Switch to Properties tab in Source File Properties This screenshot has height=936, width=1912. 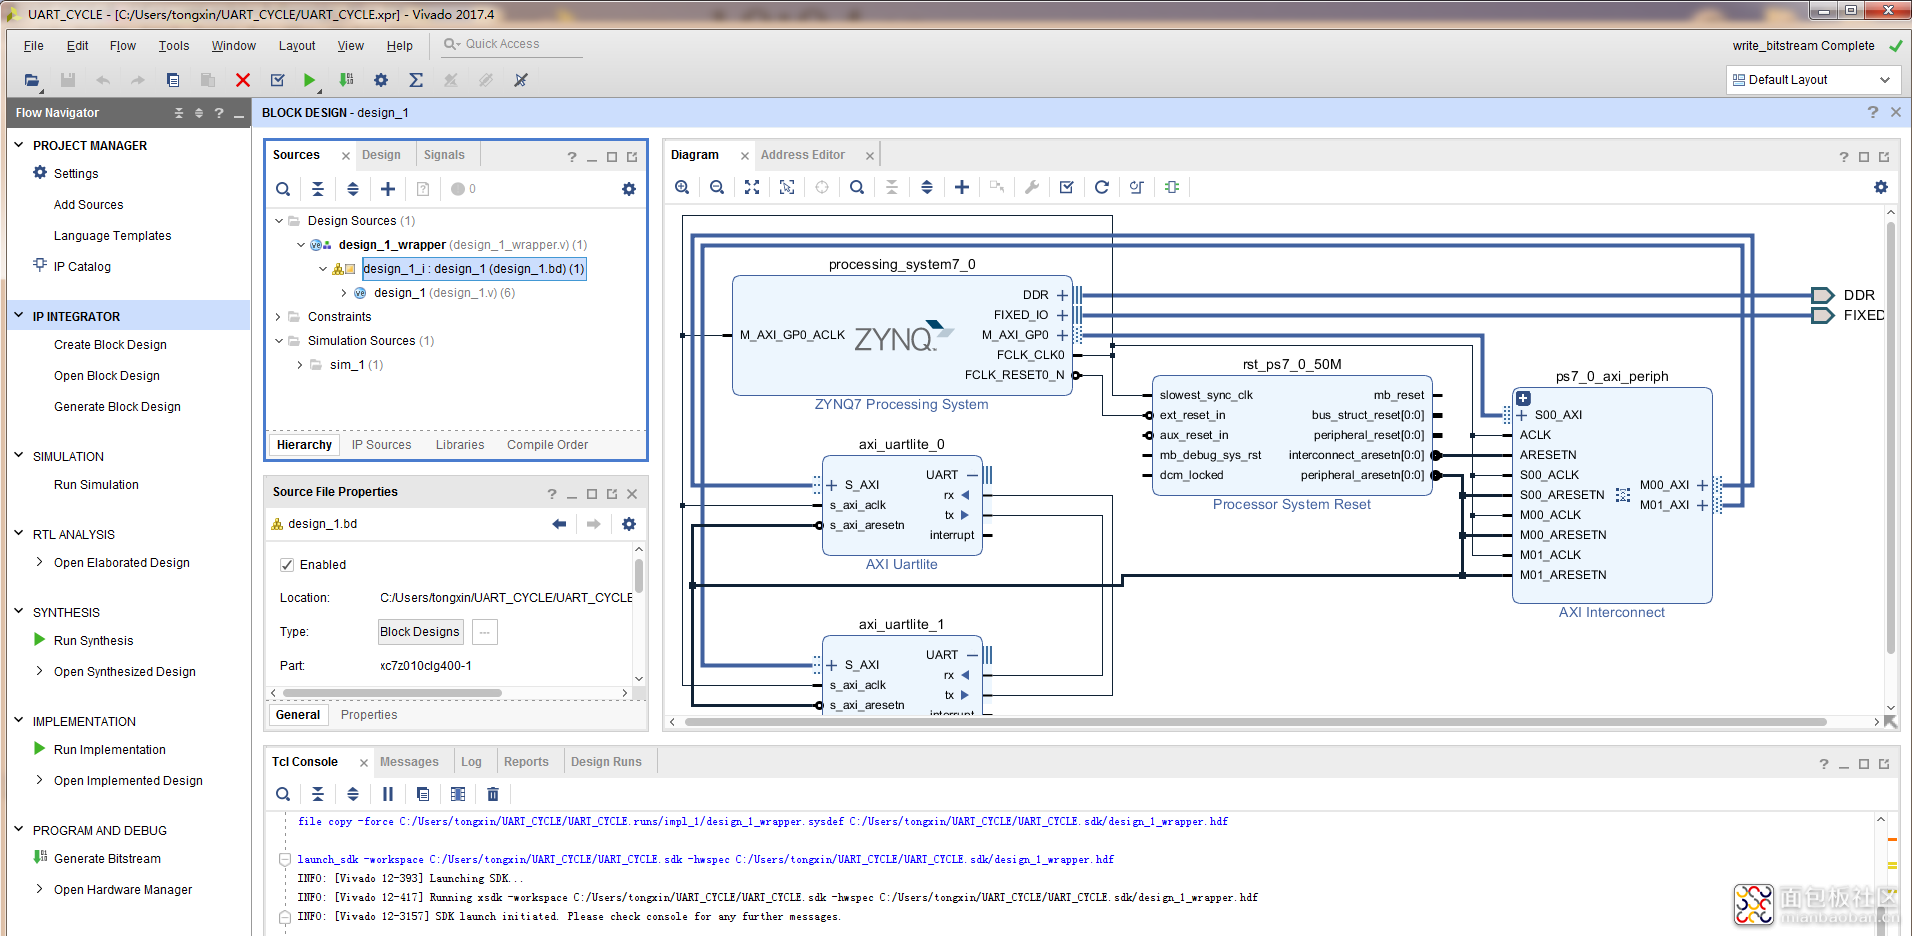[369, 715]
